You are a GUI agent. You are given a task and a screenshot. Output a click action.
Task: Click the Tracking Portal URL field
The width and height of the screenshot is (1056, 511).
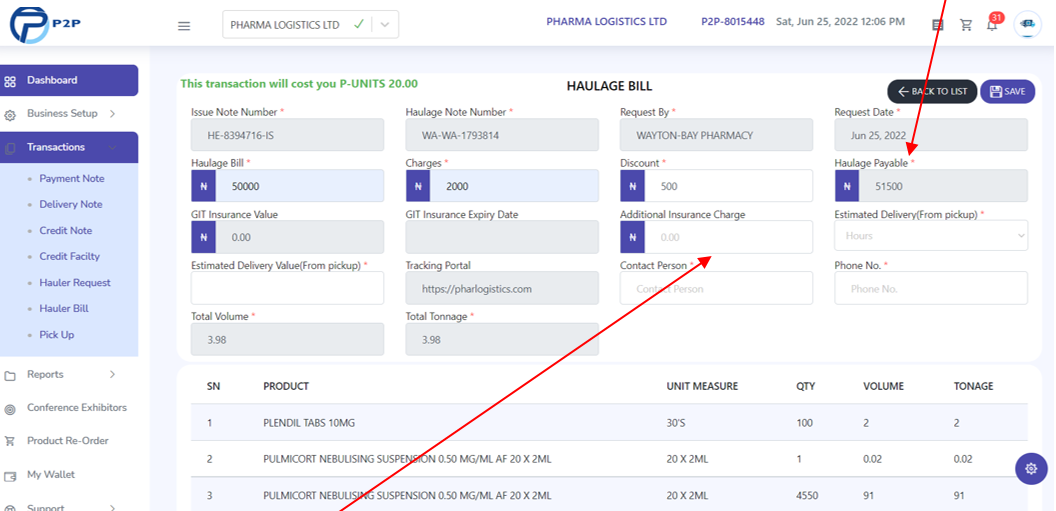point(502,288)
